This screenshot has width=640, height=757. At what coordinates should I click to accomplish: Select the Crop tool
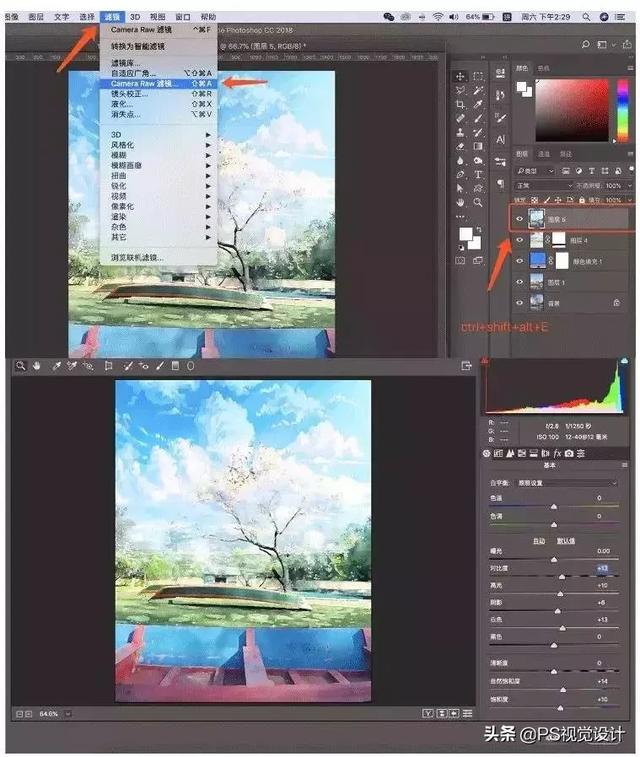[460, 104]
